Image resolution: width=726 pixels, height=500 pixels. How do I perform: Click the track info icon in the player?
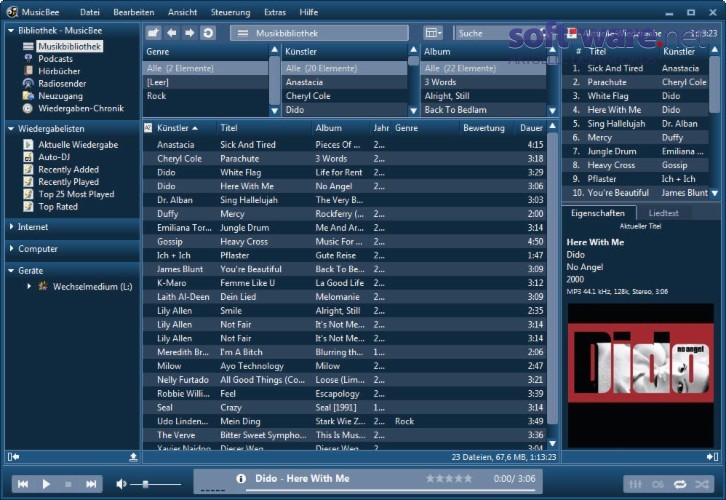click(241, 478)
